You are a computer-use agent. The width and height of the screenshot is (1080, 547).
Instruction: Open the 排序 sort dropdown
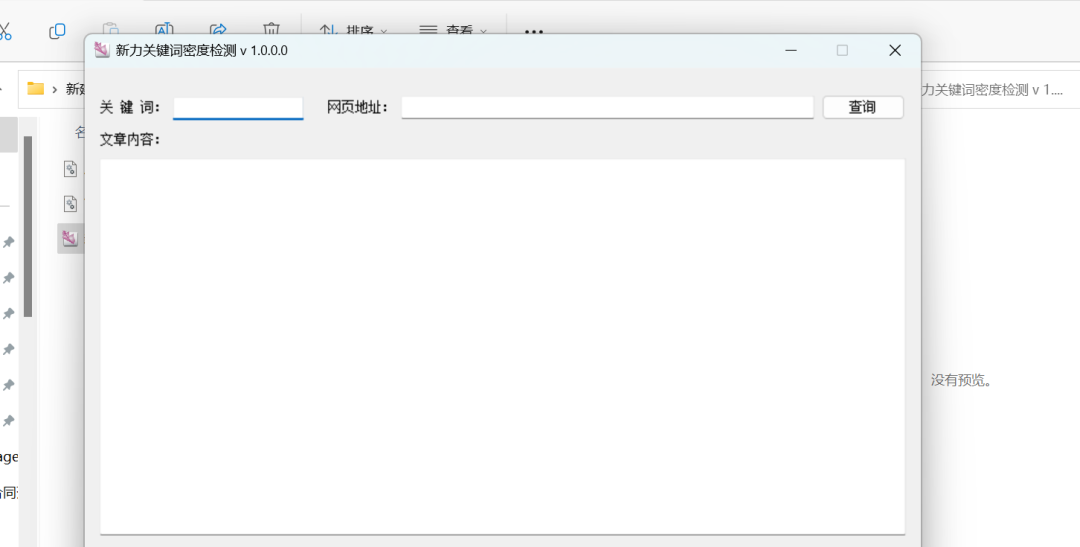pos(352,30)
